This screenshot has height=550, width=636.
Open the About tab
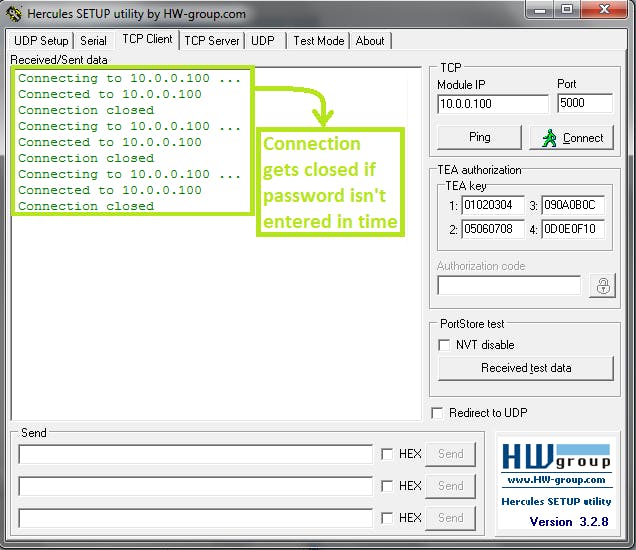click(x=370, y=41)
